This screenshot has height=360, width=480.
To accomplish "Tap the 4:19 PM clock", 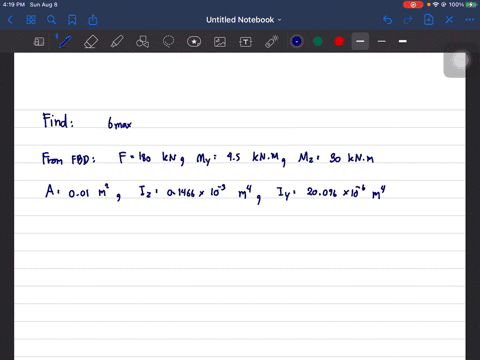I will pos(14,5).
